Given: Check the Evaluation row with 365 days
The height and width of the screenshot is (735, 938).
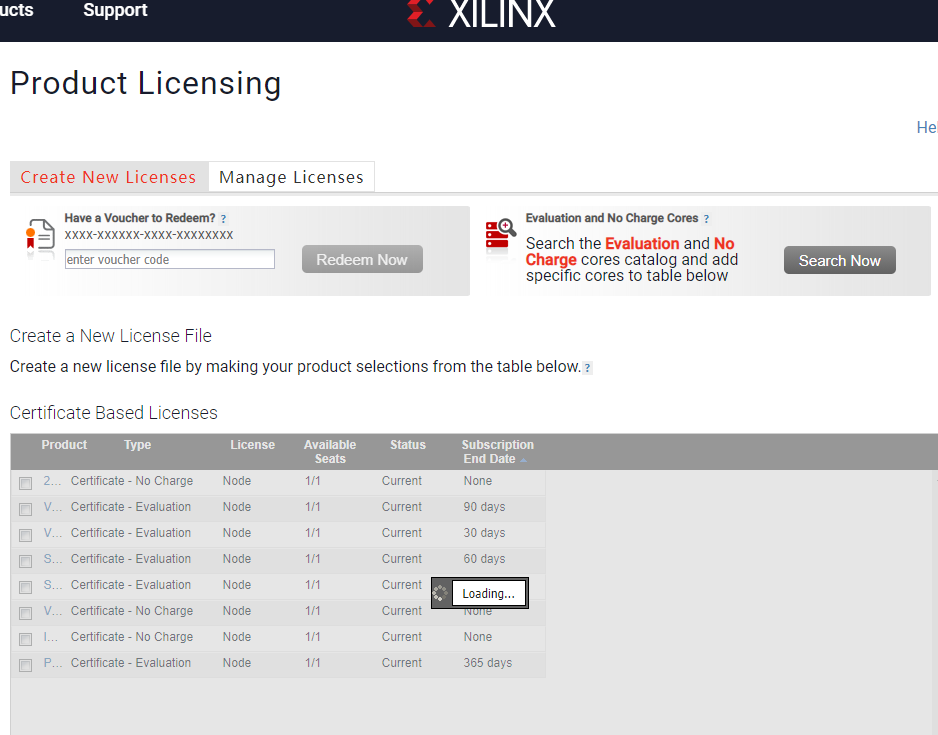Looking at the screenshot, I should click(25, 665).
